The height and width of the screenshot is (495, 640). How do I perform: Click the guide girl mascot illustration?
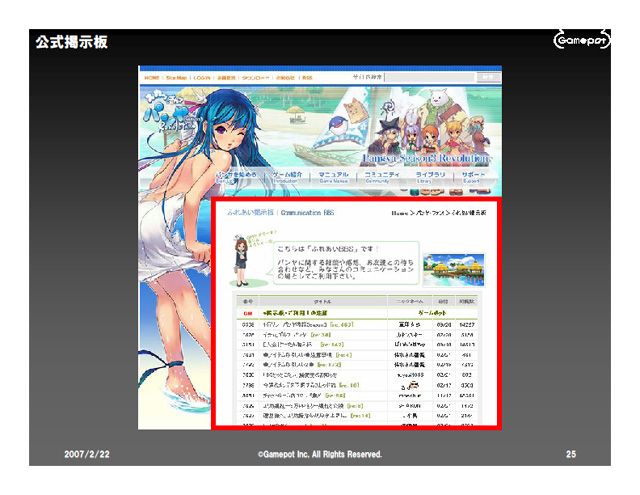pos(241,262)
